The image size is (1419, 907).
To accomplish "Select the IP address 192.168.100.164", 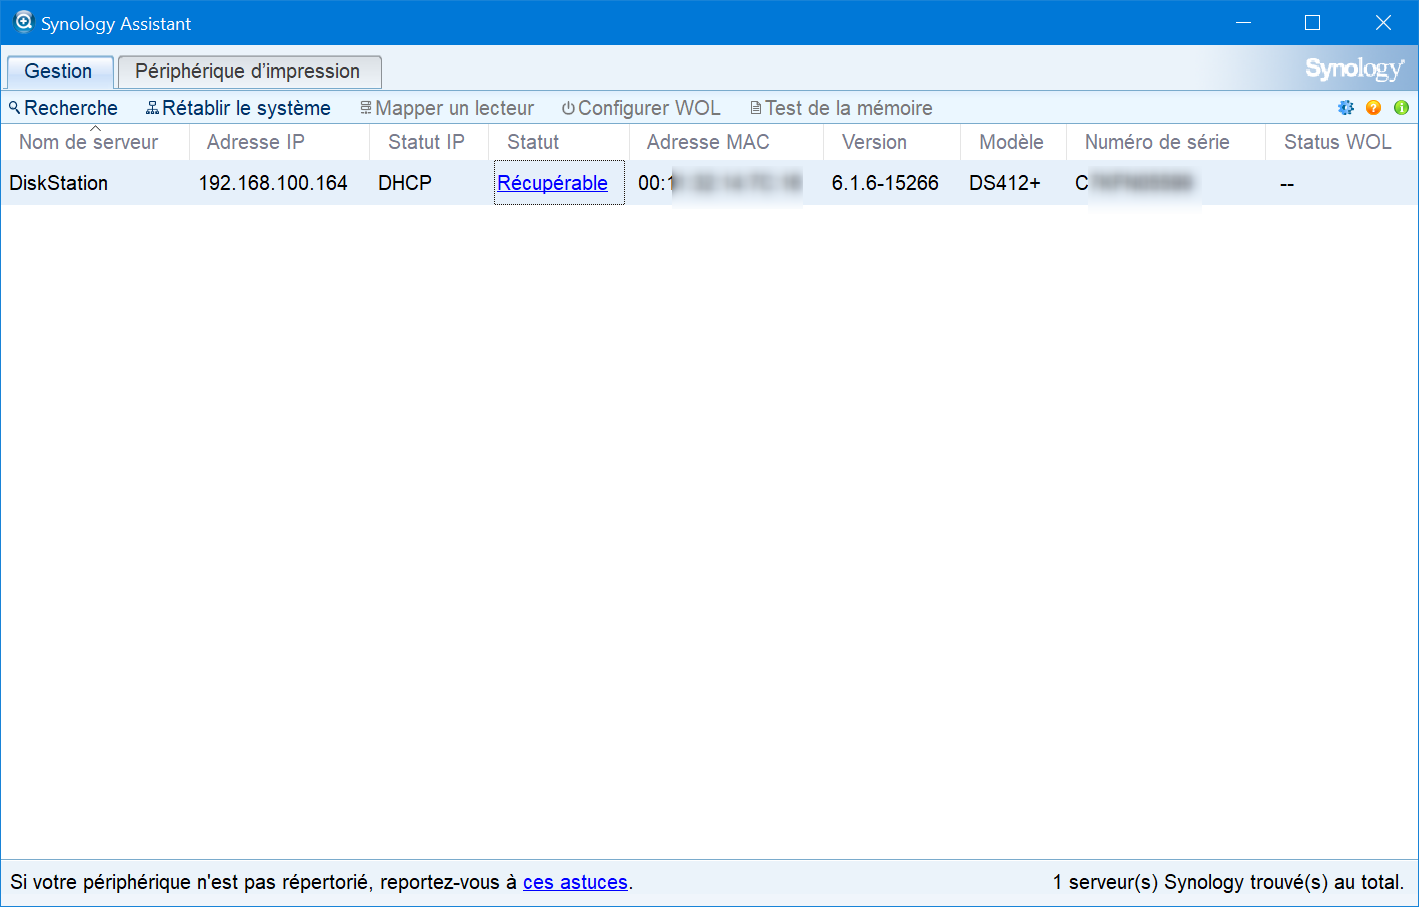I will (x=273, y=183).
